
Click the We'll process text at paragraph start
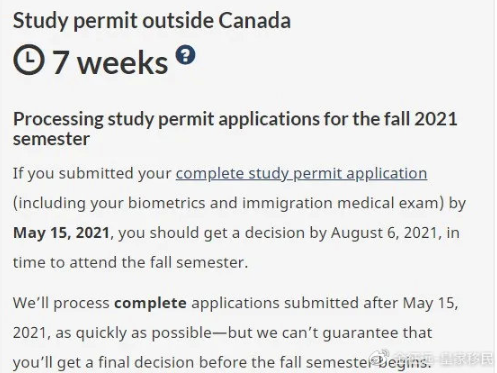pos(61,303)
